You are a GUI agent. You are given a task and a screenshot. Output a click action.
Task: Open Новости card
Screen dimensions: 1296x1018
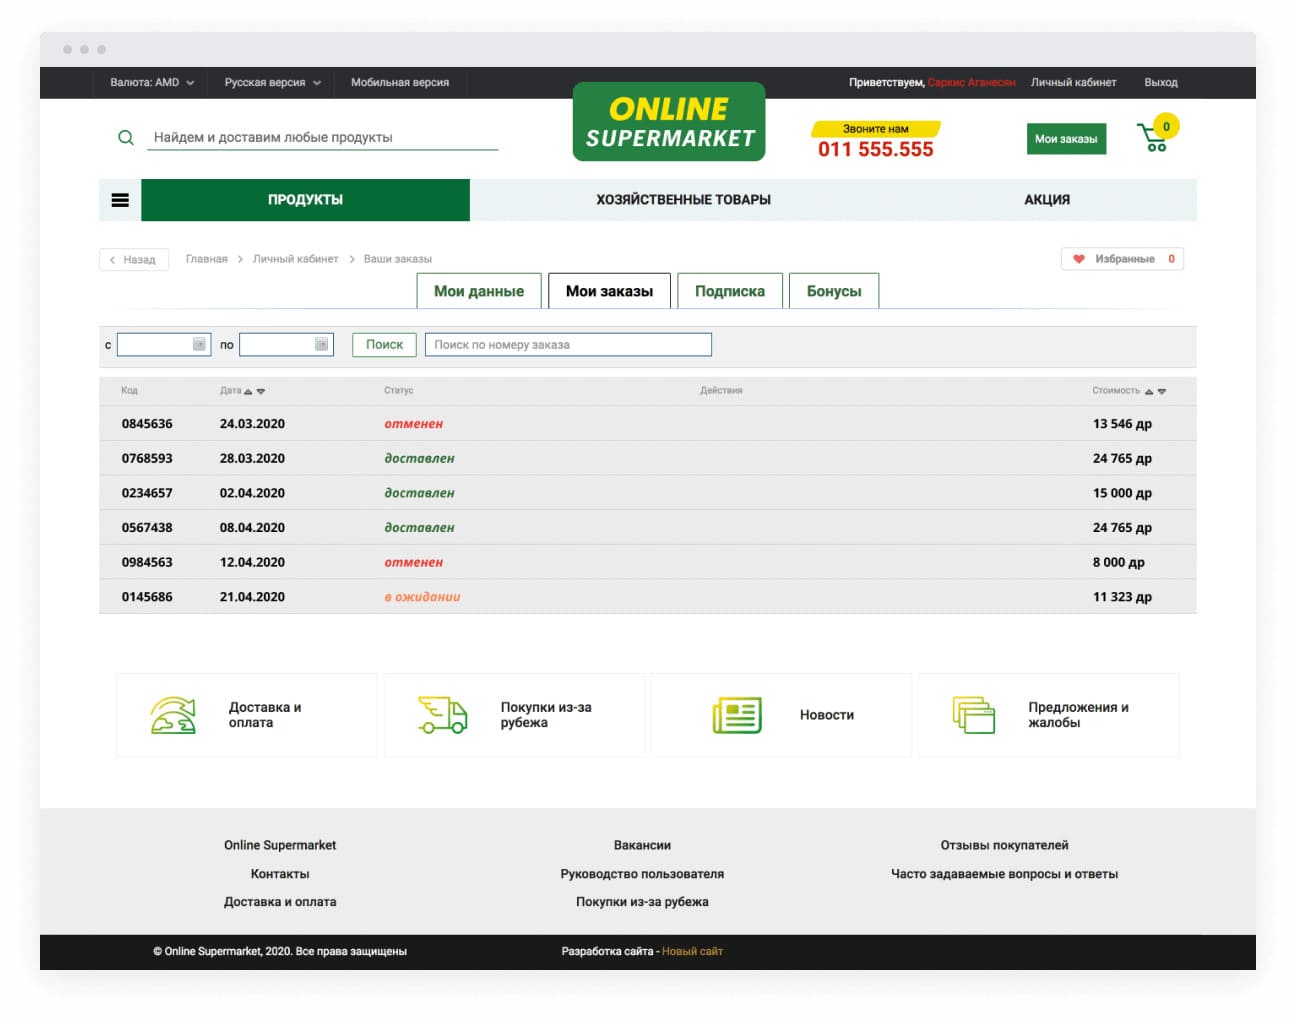[781, 715]
